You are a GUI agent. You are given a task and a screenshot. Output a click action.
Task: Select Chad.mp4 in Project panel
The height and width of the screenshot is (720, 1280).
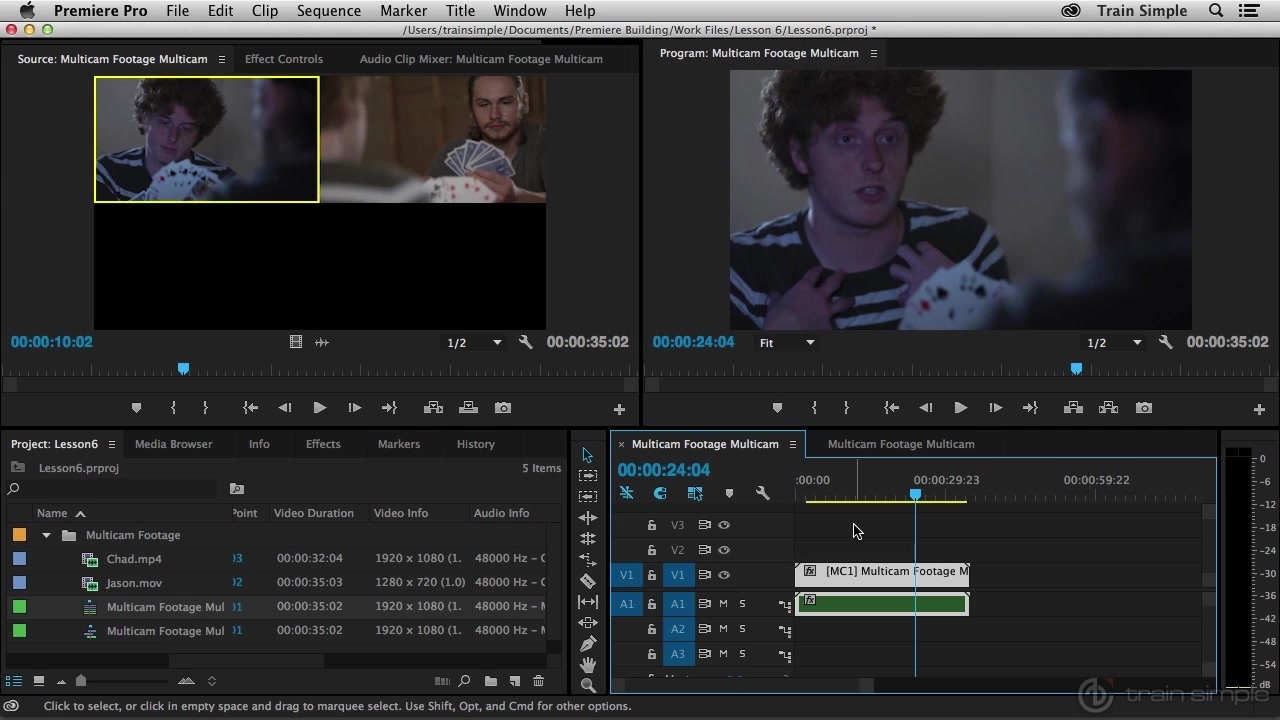[x=134, y=559]
